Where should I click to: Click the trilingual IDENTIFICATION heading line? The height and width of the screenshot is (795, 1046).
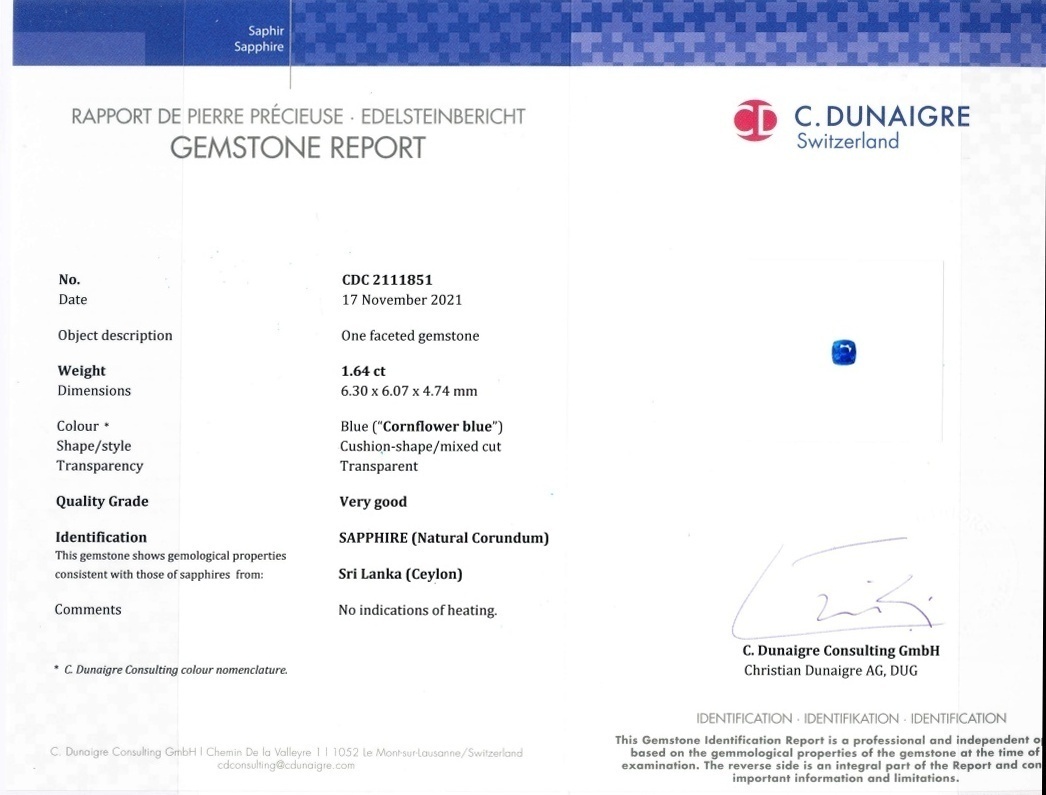tap(851, 719)
